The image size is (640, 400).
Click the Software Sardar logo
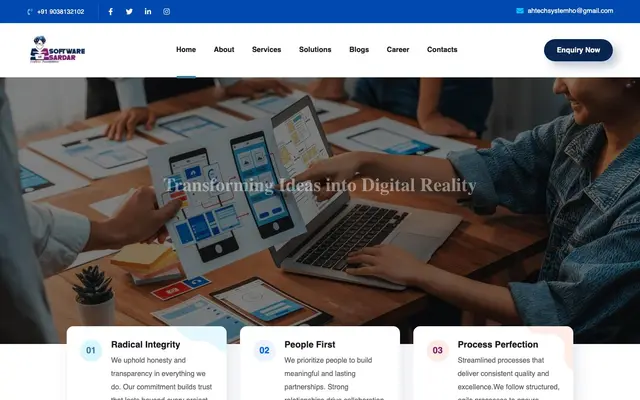coord(57,50)
